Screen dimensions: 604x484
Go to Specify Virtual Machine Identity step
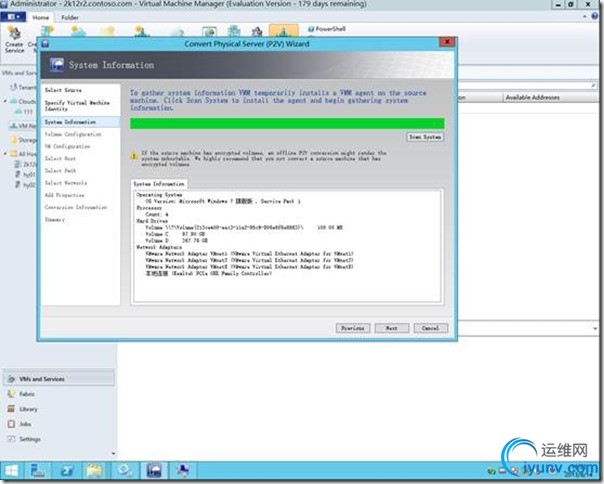[77, 106]
